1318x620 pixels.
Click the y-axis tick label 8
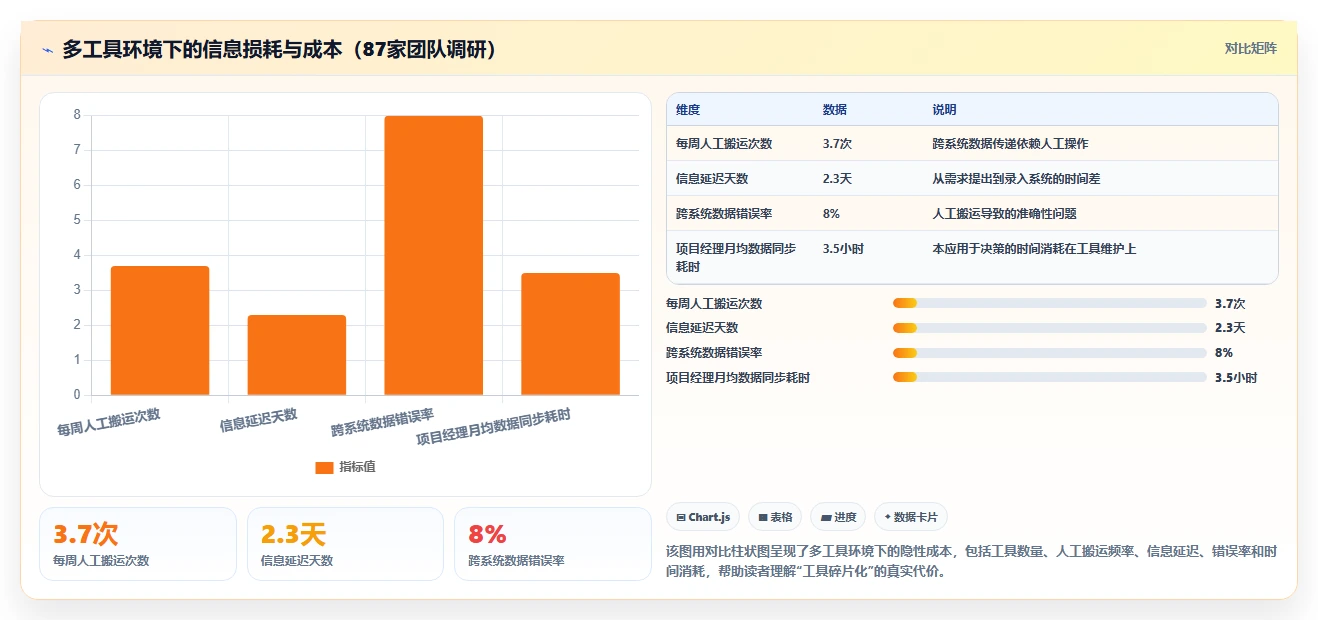[x=77, y=115]
